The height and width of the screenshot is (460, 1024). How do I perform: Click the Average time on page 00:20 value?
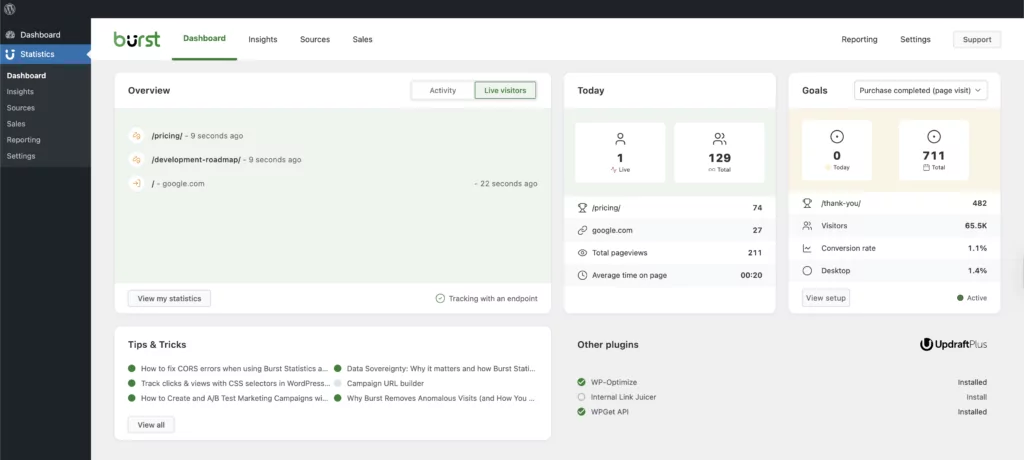751,275
